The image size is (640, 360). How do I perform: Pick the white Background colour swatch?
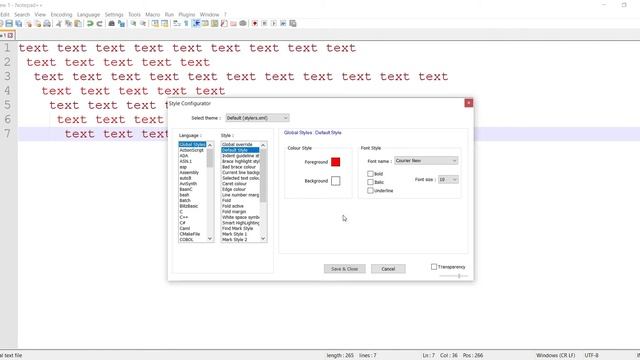click(336, 181)
